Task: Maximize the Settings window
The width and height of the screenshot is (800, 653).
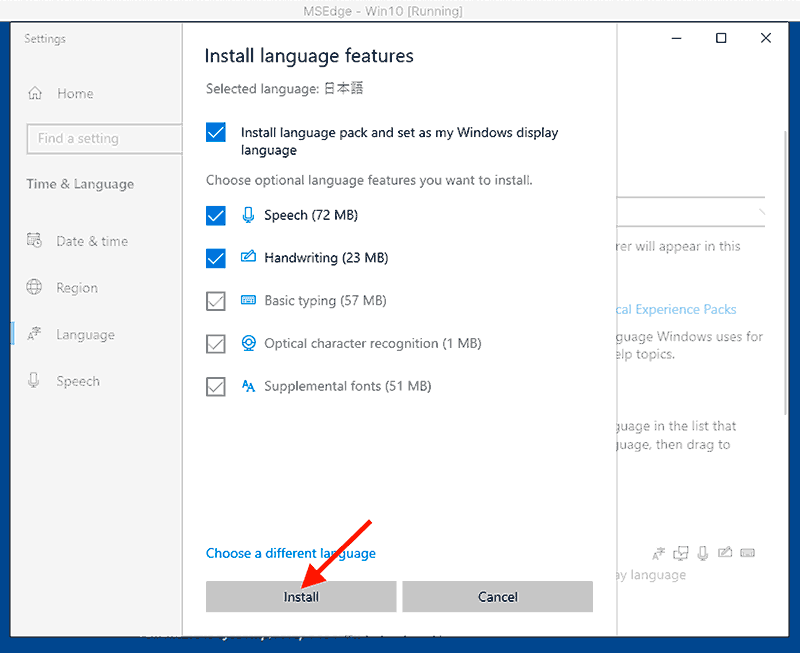Action: click(721, 39)
